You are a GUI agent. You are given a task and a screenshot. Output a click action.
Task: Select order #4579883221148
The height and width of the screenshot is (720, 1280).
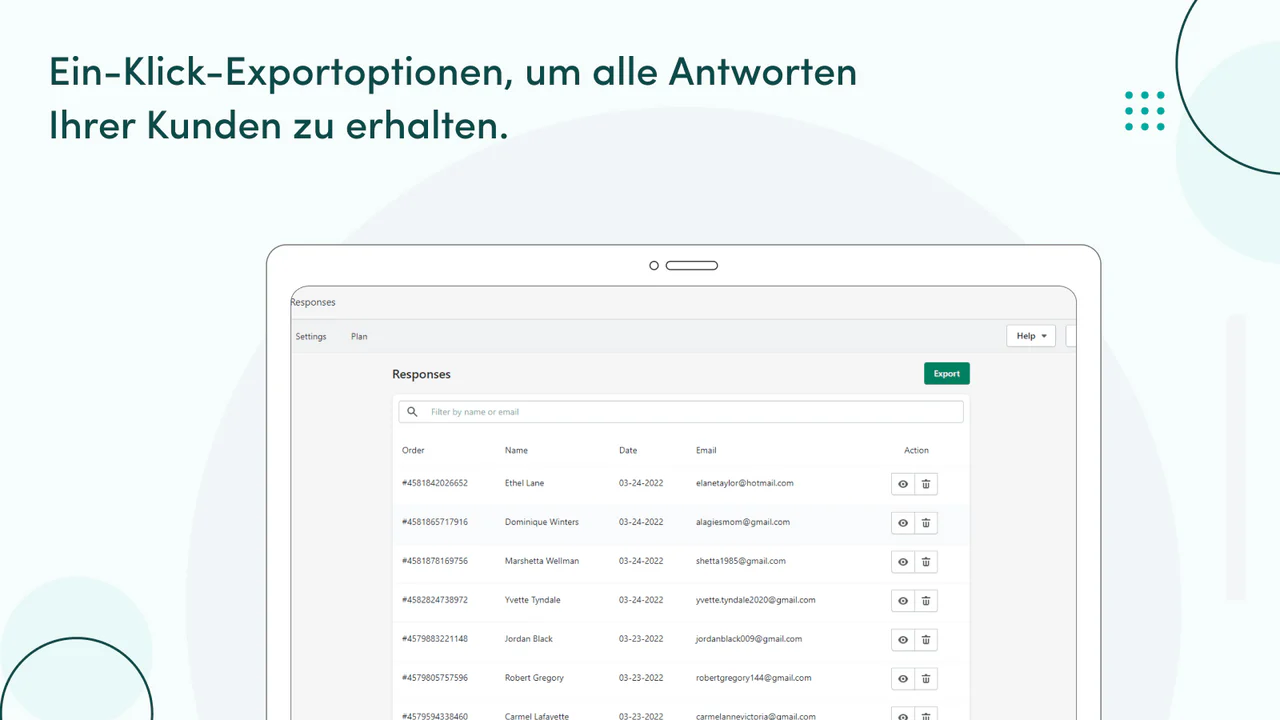click(x=435, y=639)
